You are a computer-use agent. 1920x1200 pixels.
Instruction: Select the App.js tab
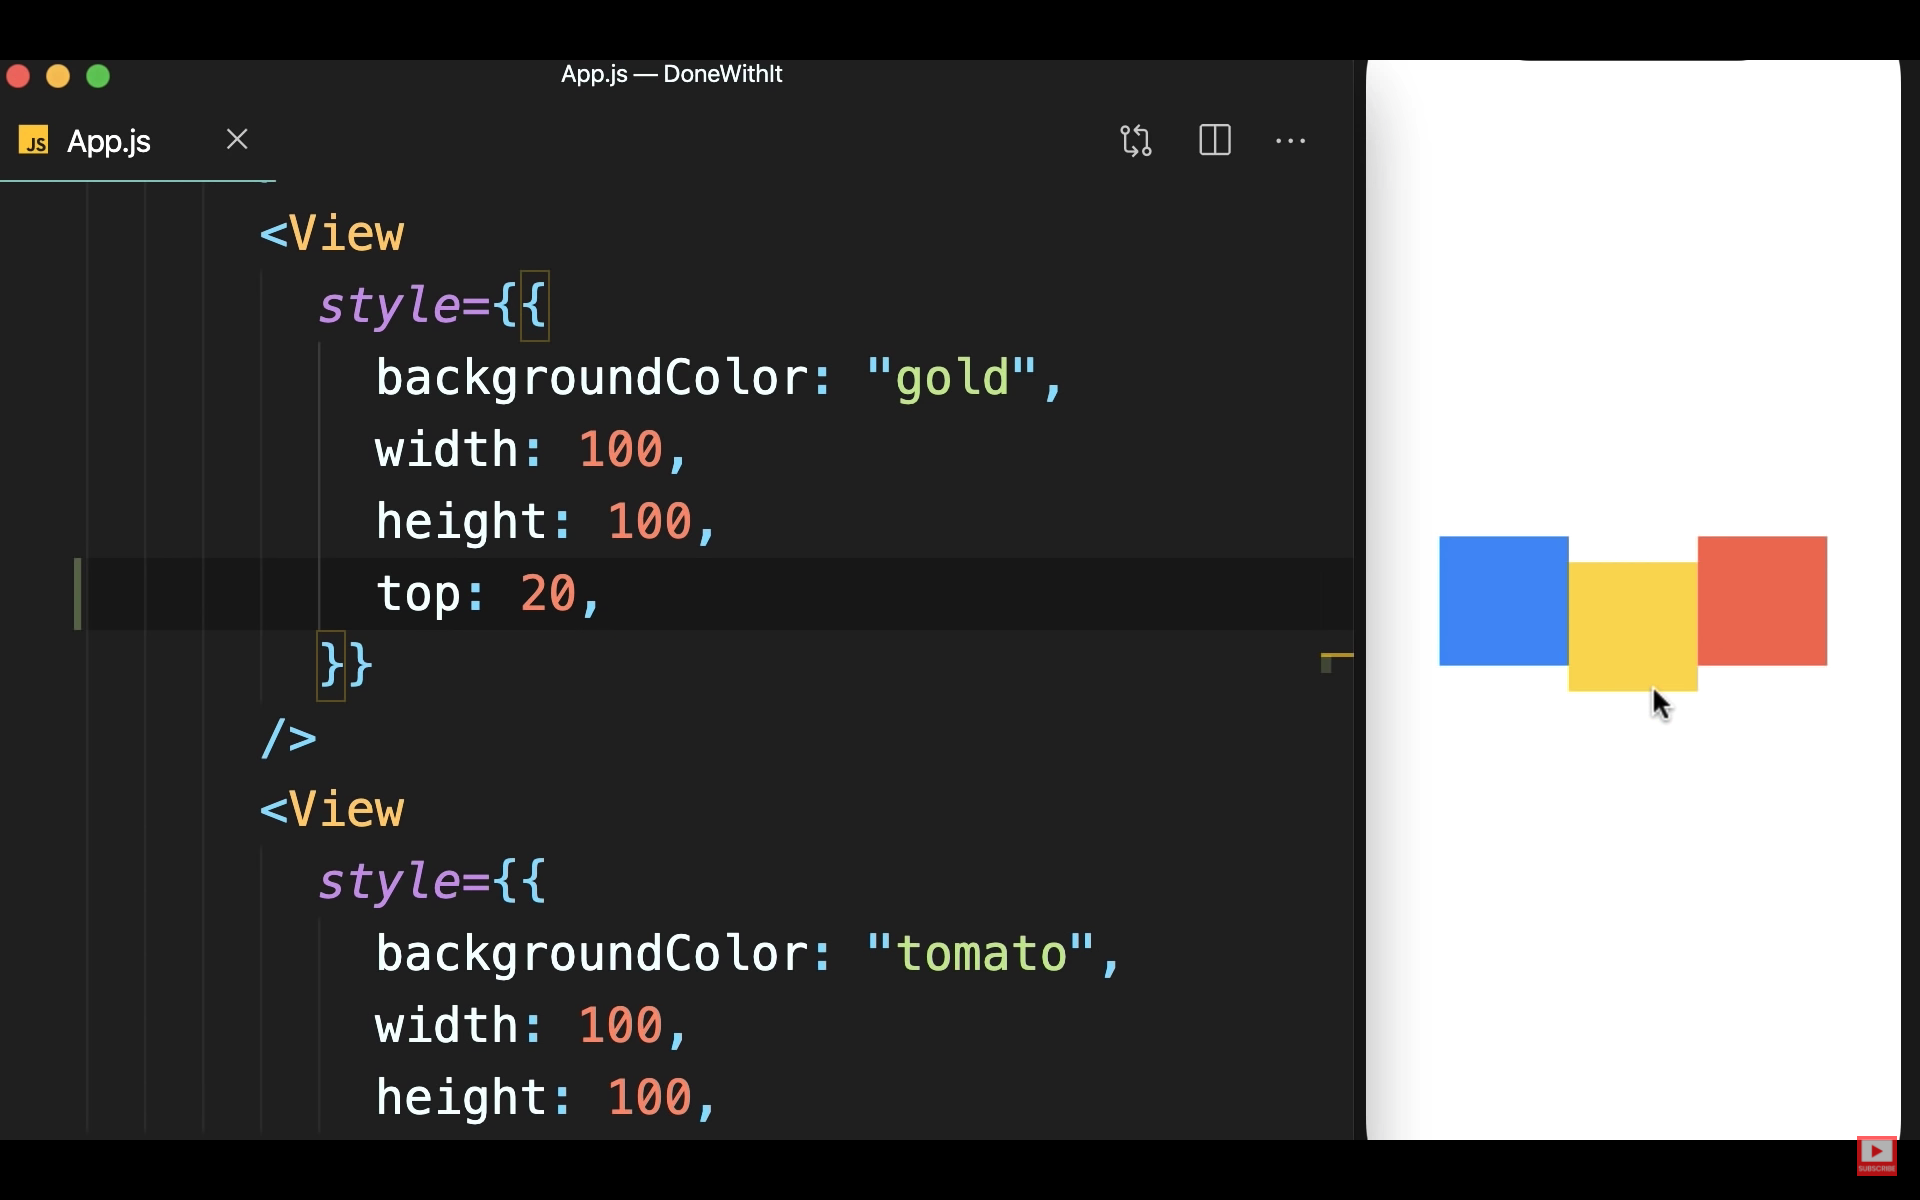pos(109,141)
